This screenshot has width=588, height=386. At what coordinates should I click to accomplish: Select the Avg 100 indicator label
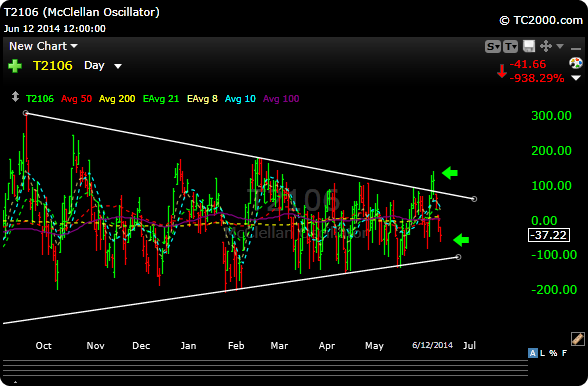click(x=281, y=99)
